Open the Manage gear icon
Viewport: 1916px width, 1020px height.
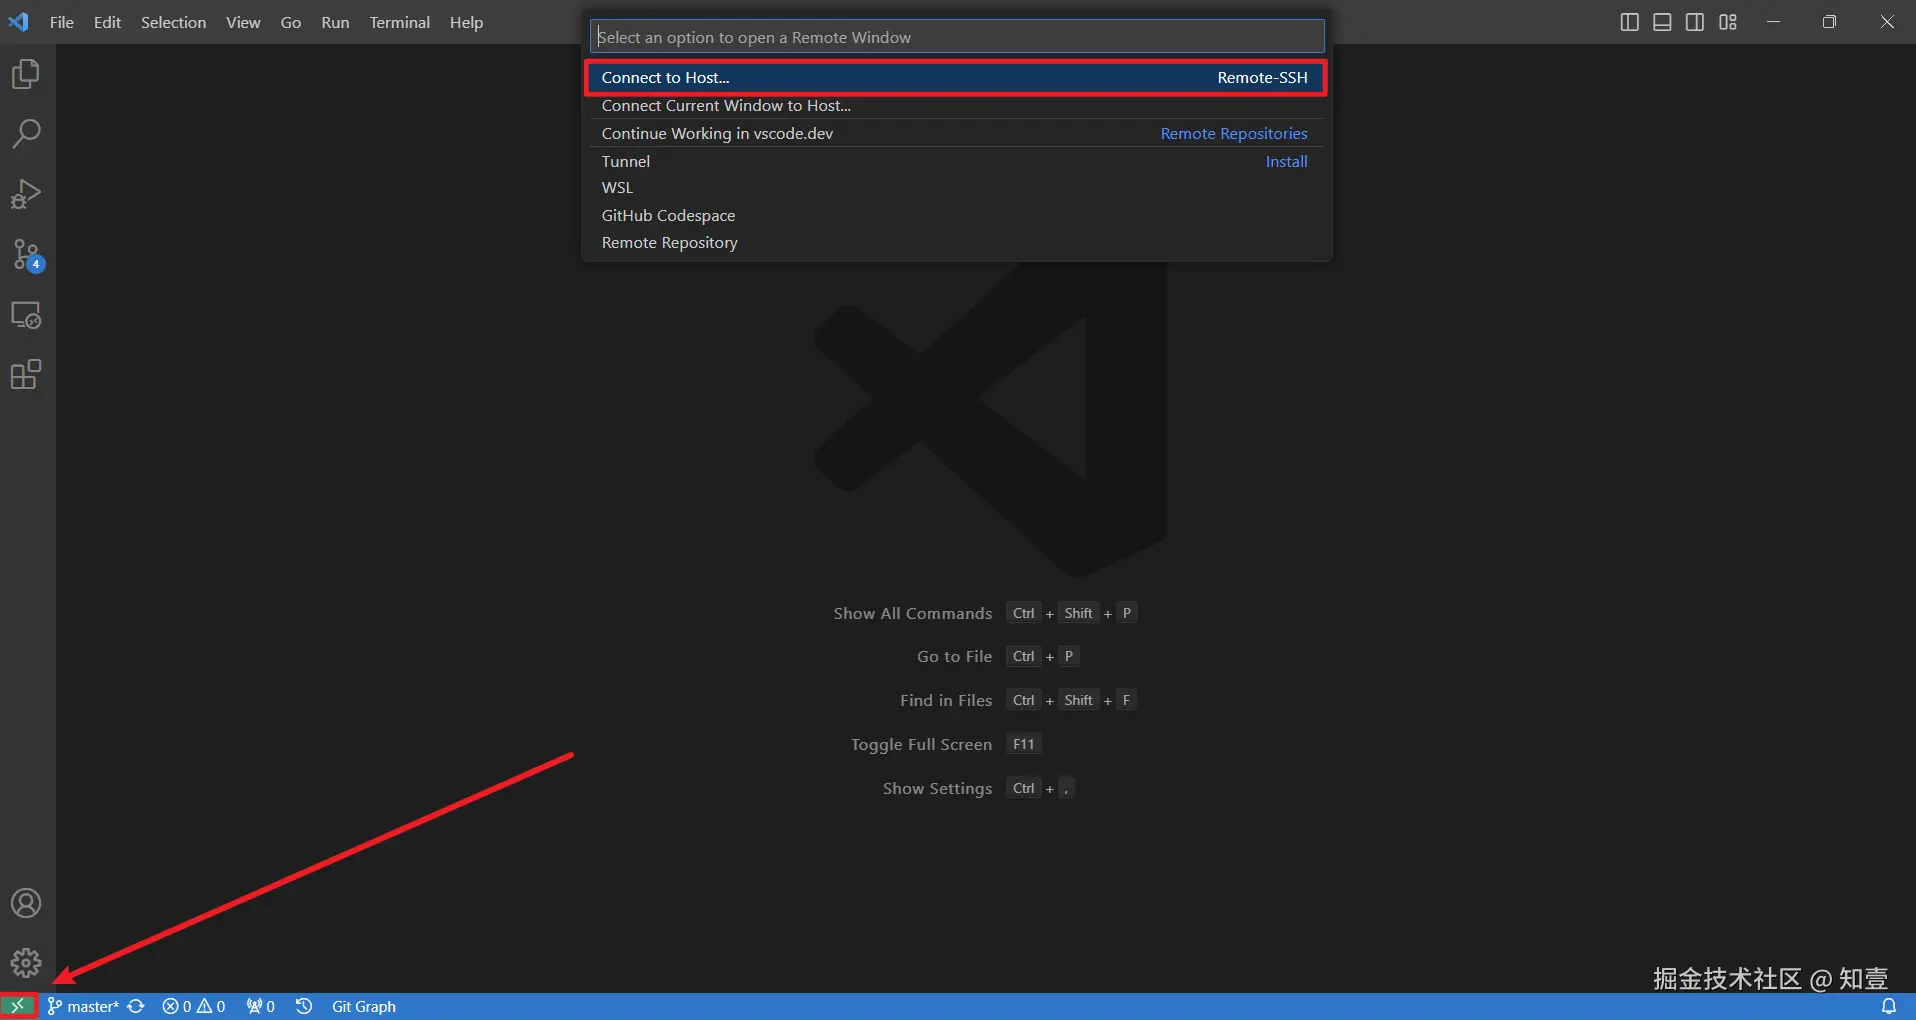[26, 963]
